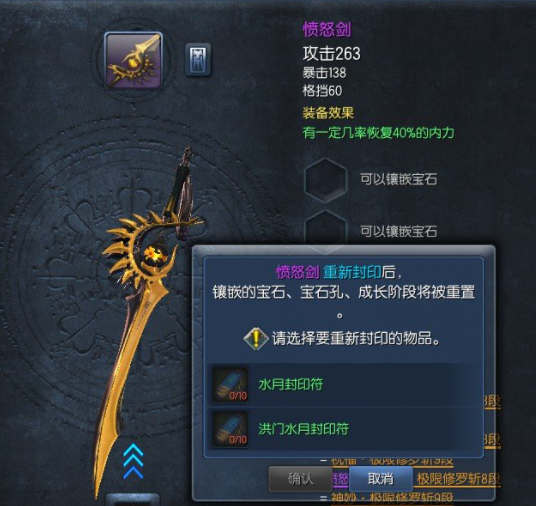Cancel the dialog with 取消

pyautogui.click(x=380, y=479)
